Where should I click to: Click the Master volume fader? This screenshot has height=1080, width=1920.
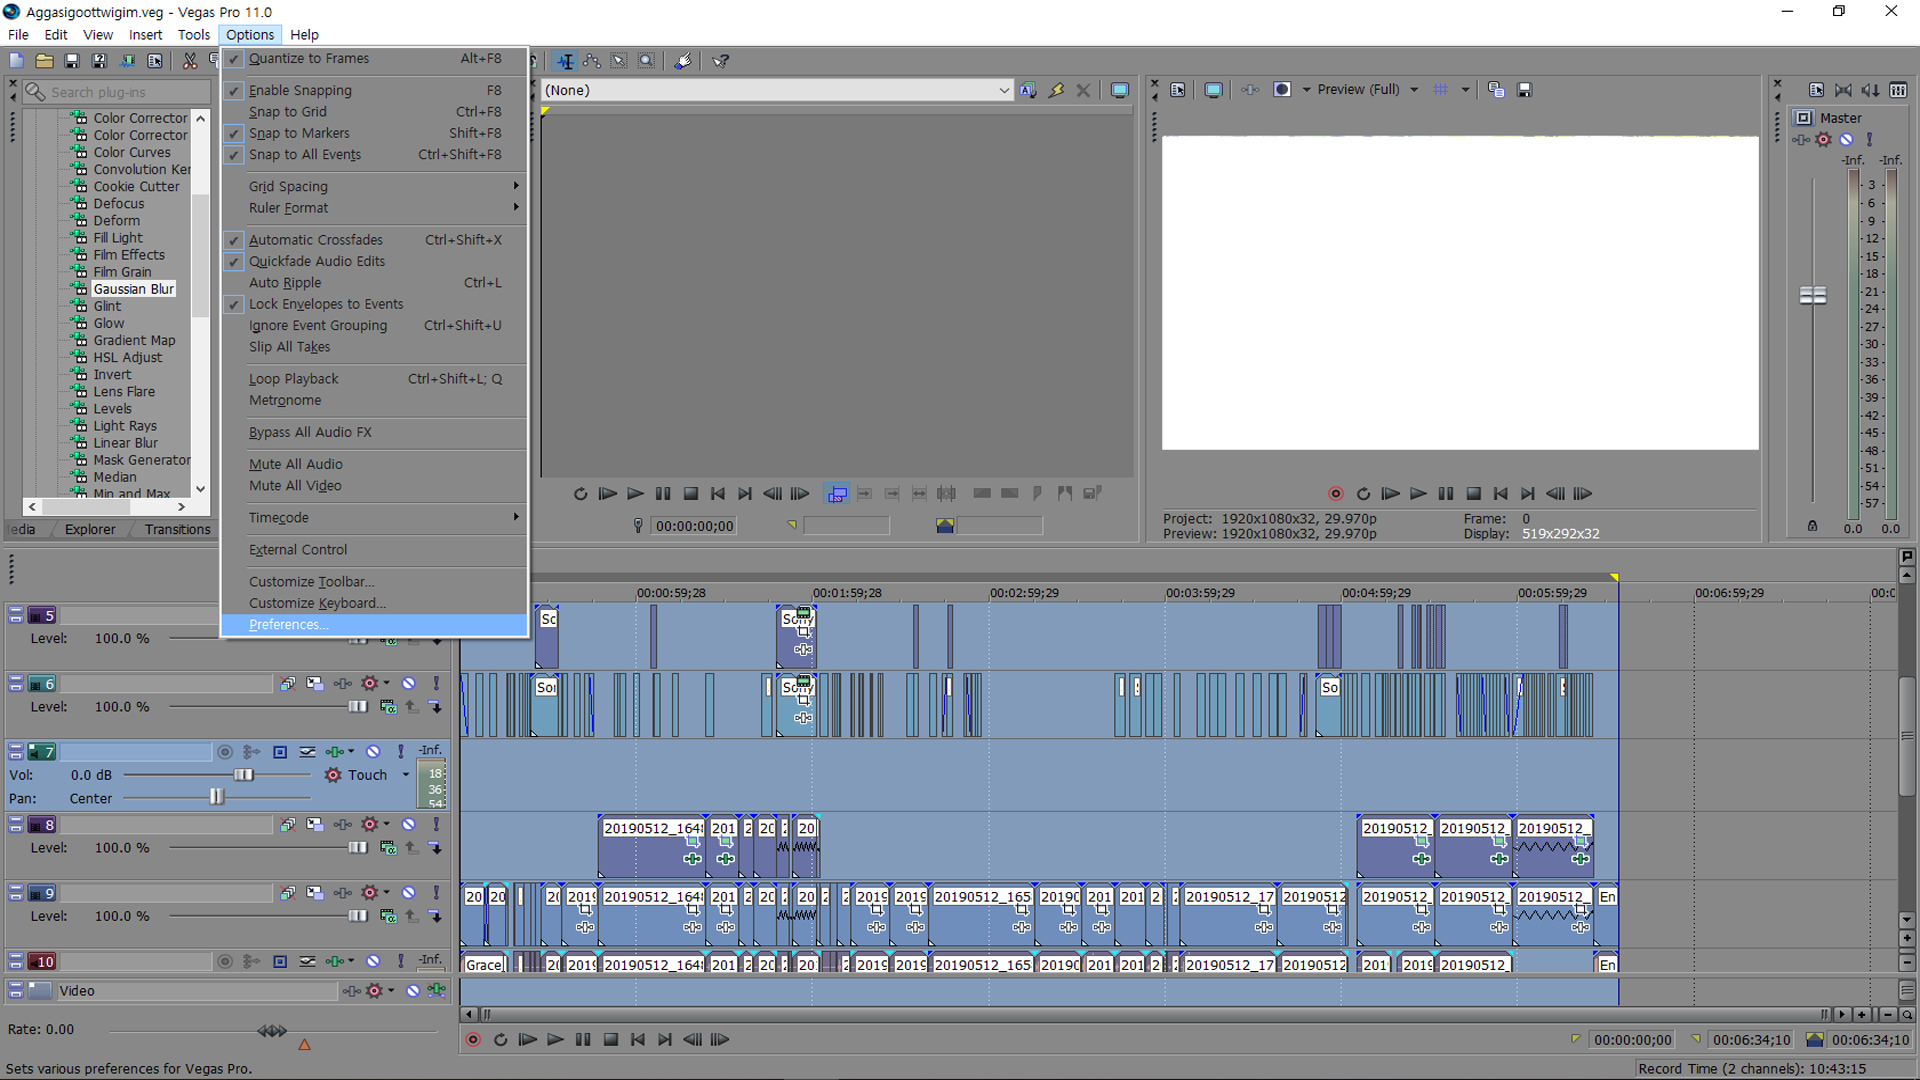click(x=1812, y=296)
